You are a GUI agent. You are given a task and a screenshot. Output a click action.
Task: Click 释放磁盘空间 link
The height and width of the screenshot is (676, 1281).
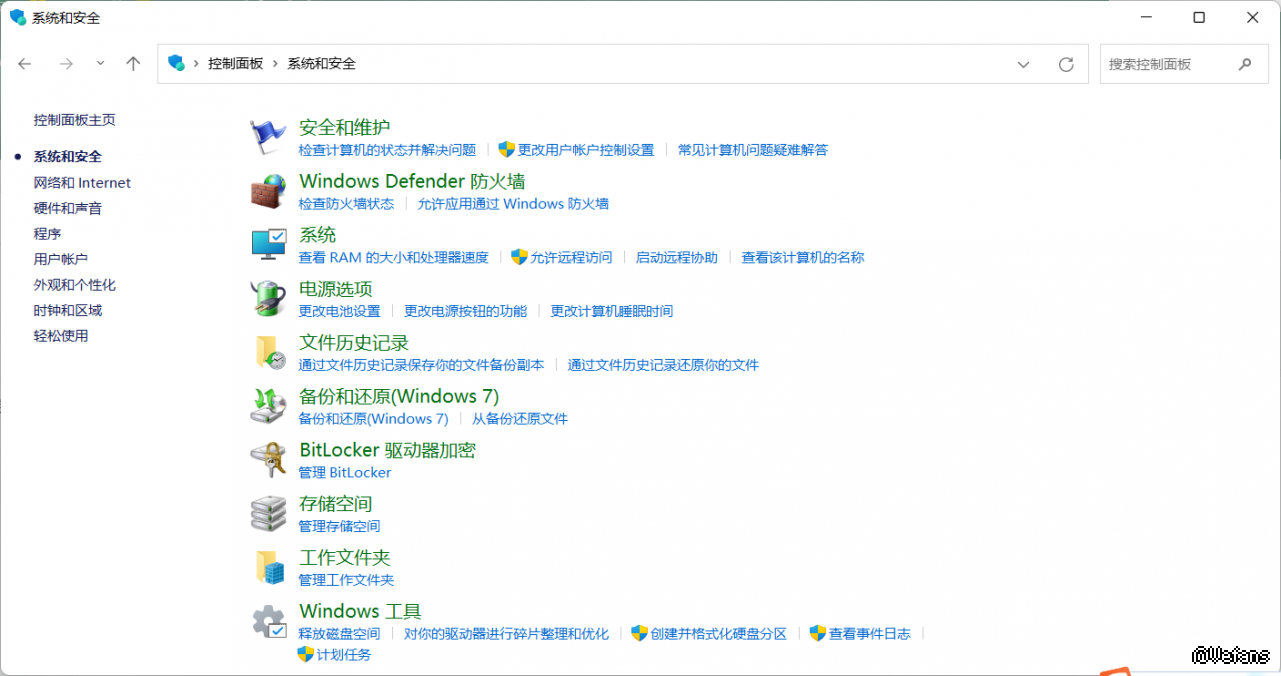point(339,634)
